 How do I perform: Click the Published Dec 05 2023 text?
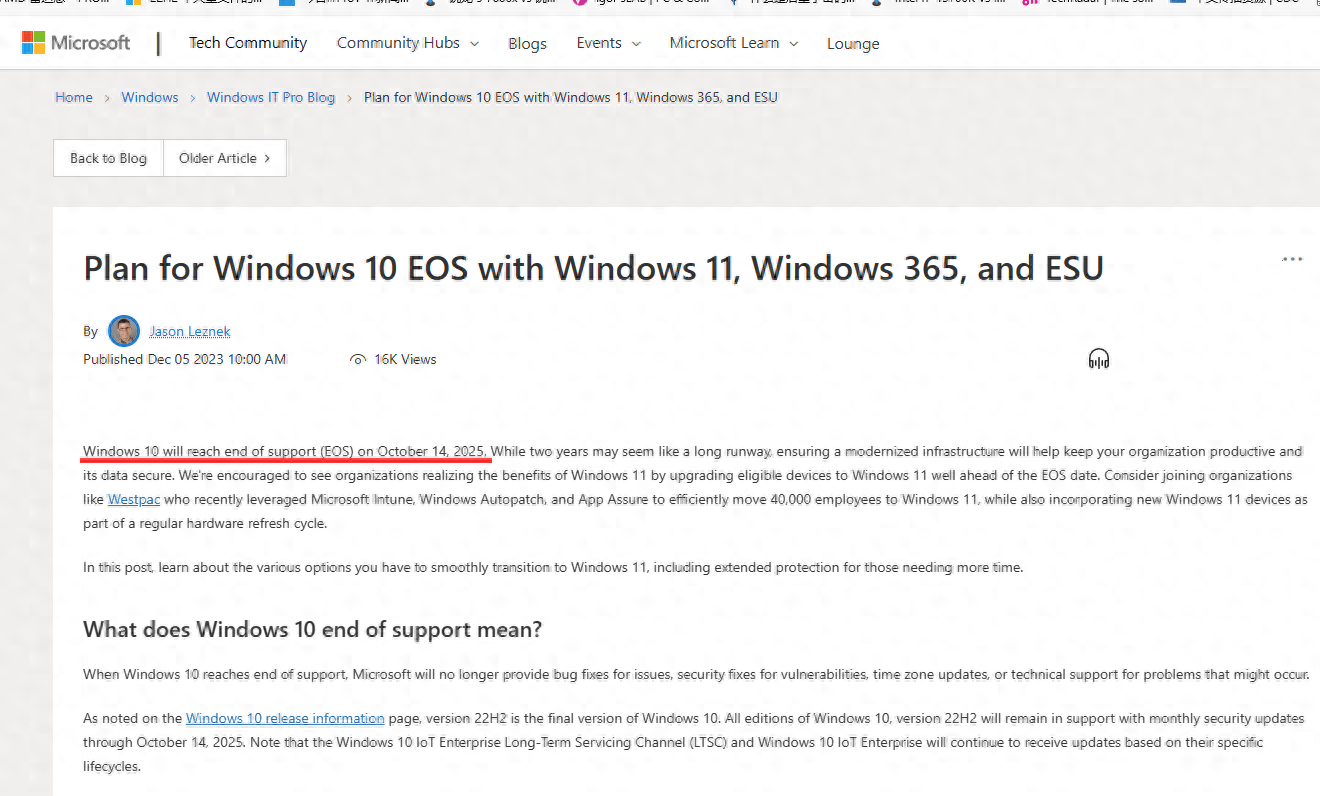(x=185, y=359)
